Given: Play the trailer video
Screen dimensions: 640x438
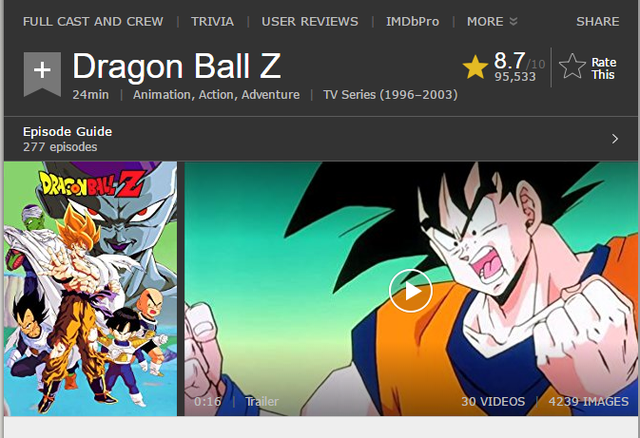Looking at the screenshot, I should [411, 291].
